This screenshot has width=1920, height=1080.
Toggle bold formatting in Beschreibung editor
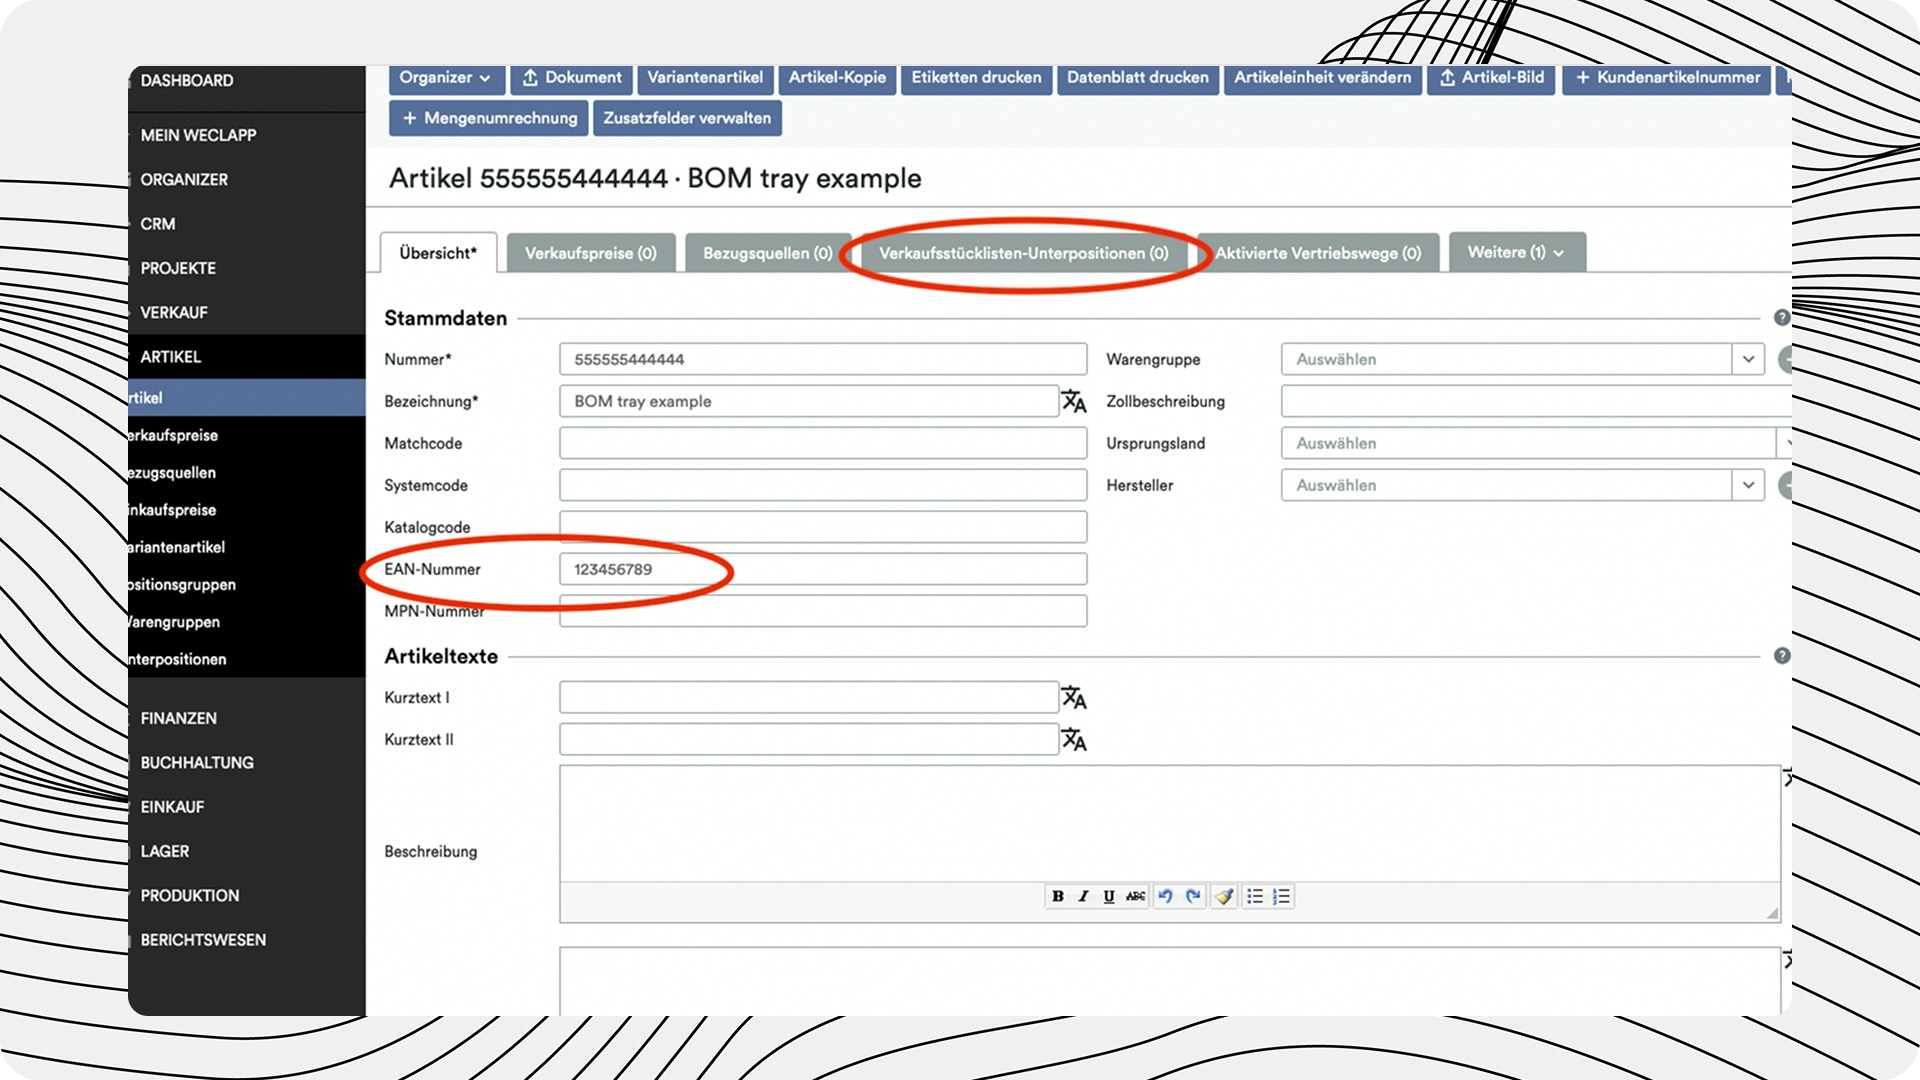pyautogui.click(x=1057, y=896)
